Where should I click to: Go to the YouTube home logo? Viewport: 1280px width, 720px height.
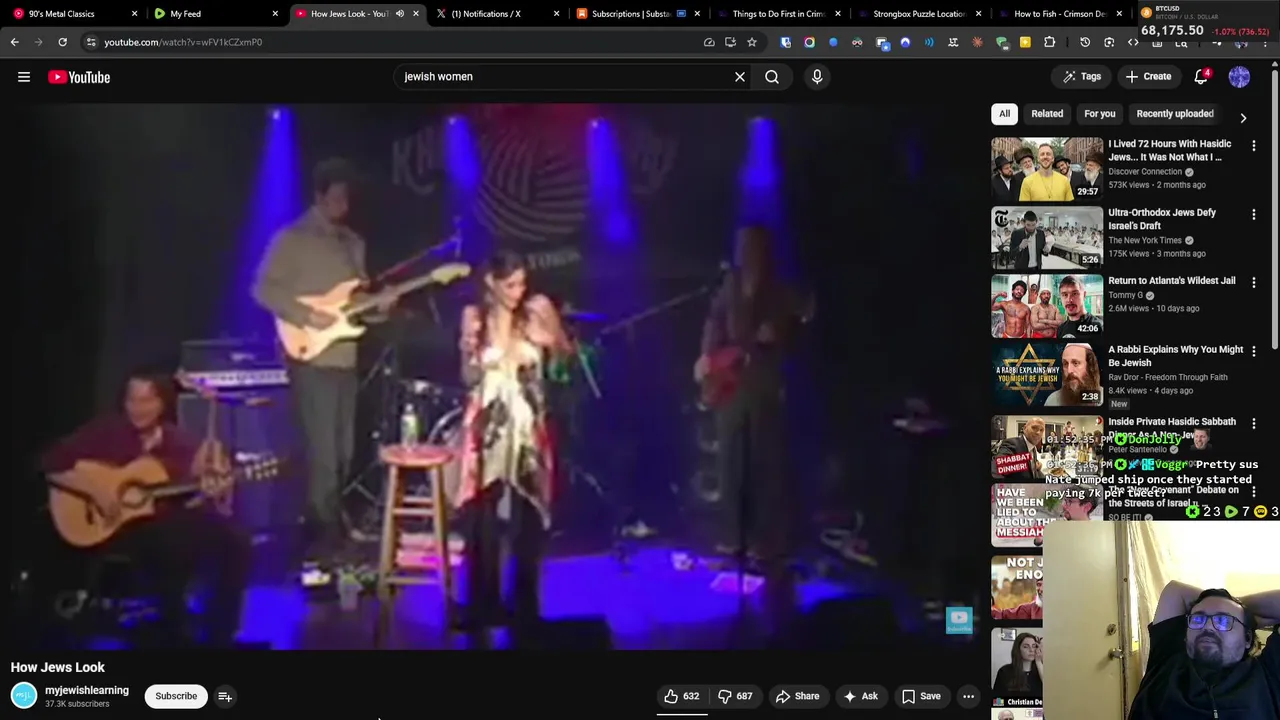pos(79,77)
